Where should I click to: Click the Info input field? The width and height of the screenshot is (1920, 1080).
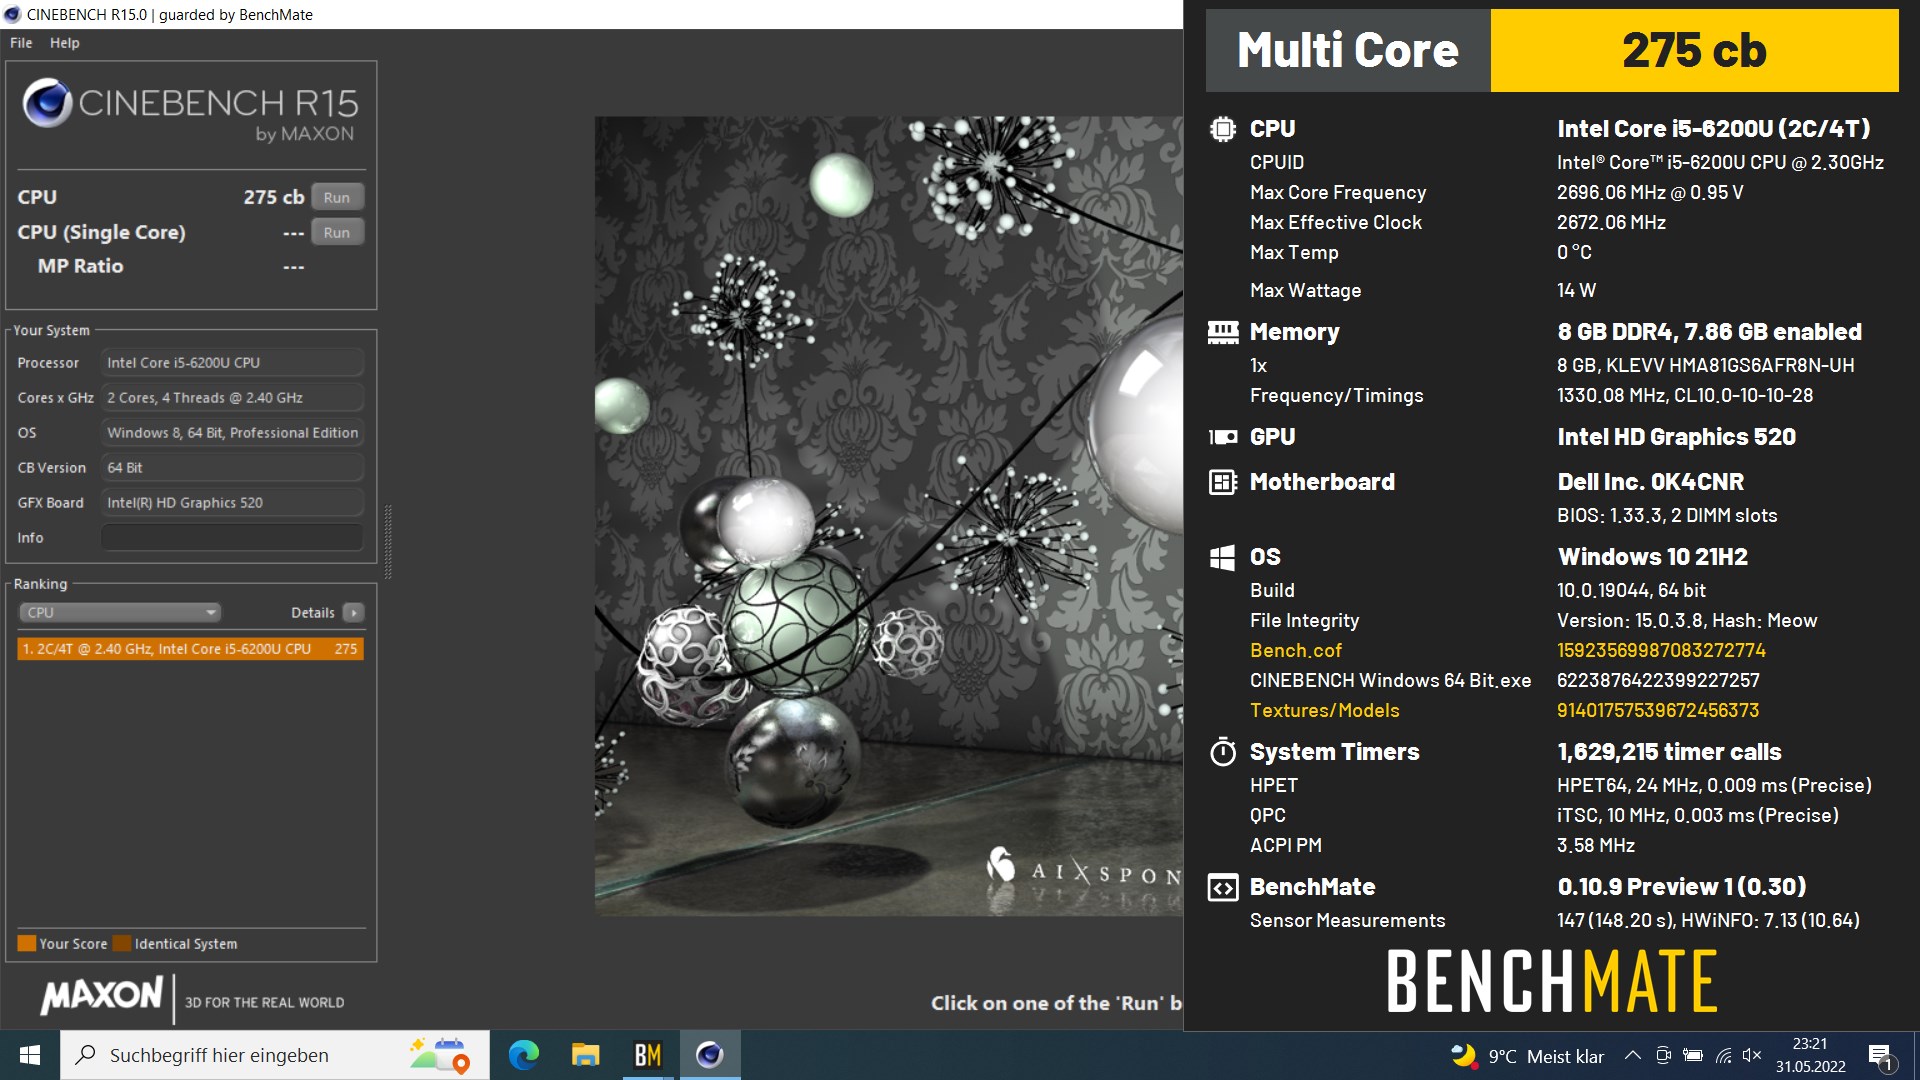tap(232, 537)
